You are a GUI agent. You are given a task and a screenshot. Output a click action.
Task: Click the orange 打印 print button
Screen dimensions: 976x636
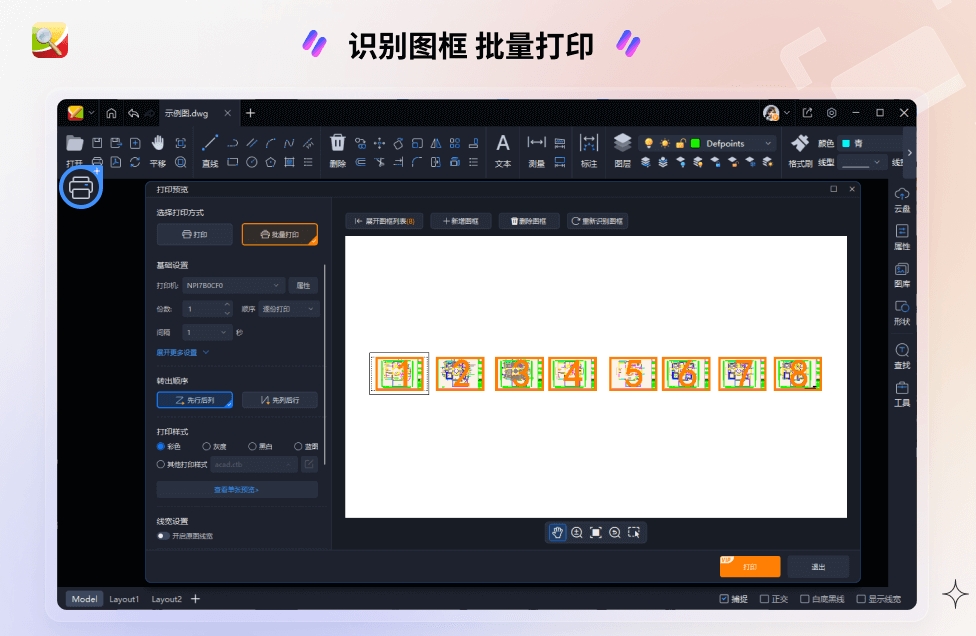click(x=748, y=566)
